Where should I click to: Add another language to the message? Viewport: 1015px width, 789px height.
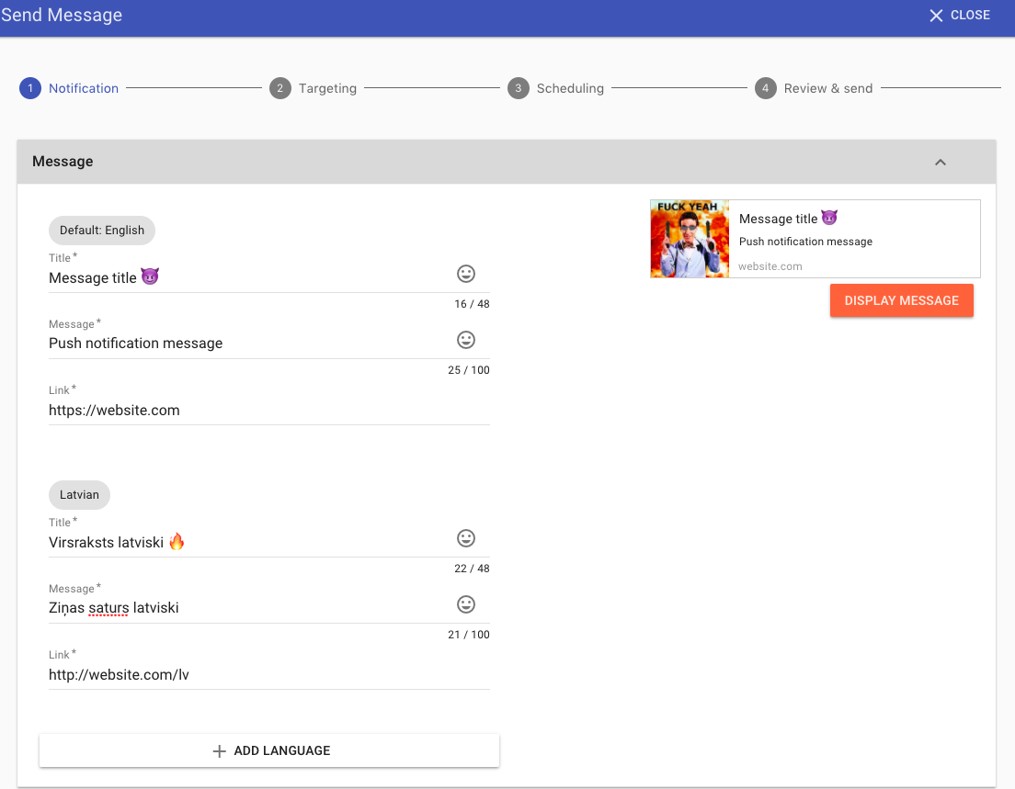[x=269, y=751]
